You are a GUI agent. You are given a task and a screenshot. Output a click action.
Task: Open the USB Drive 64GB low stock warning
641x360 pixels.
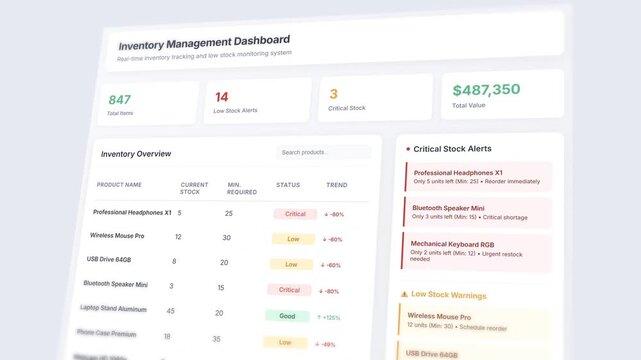pos(473,351)
